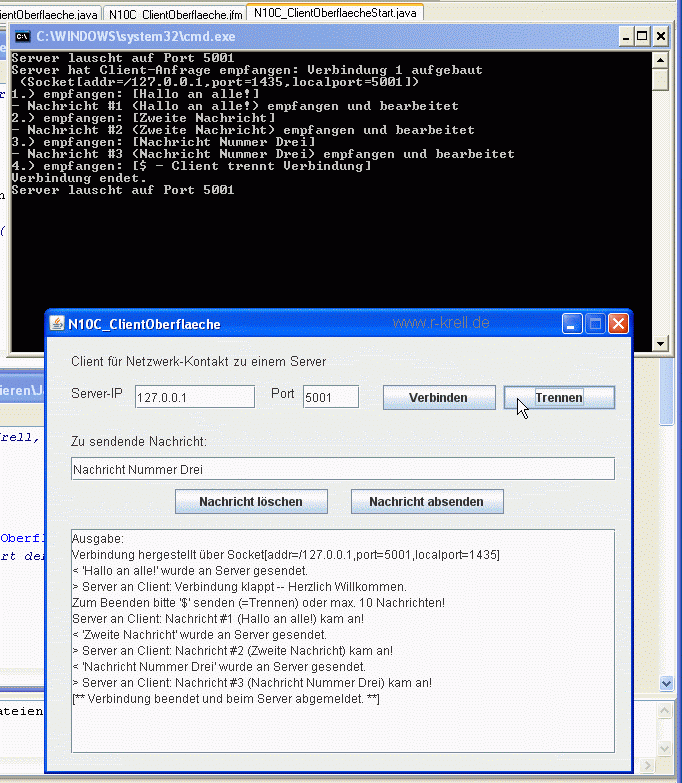Click the Trennen button to disconnect
Viewport: 682px width, 783px height.
(x=559, y=397)
